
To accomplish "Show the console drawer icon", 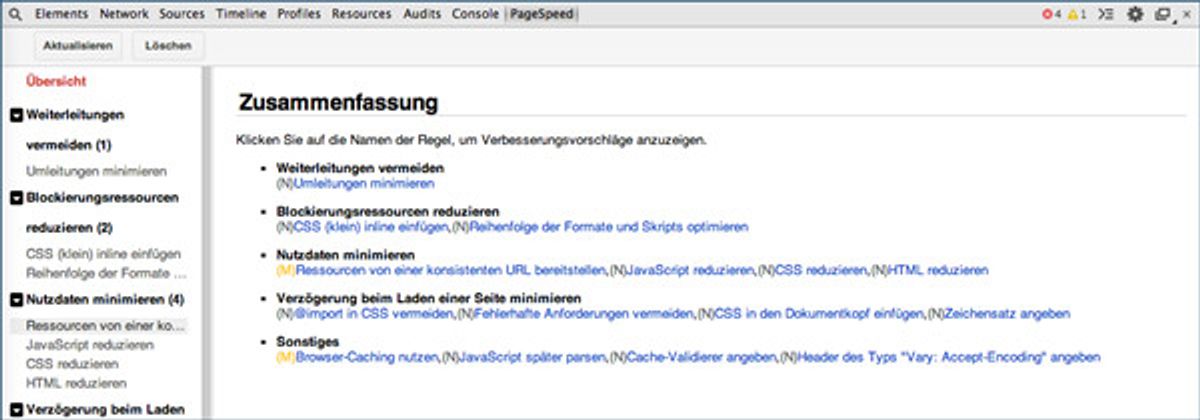I will pyautogui.click(x=1105, y=14).
